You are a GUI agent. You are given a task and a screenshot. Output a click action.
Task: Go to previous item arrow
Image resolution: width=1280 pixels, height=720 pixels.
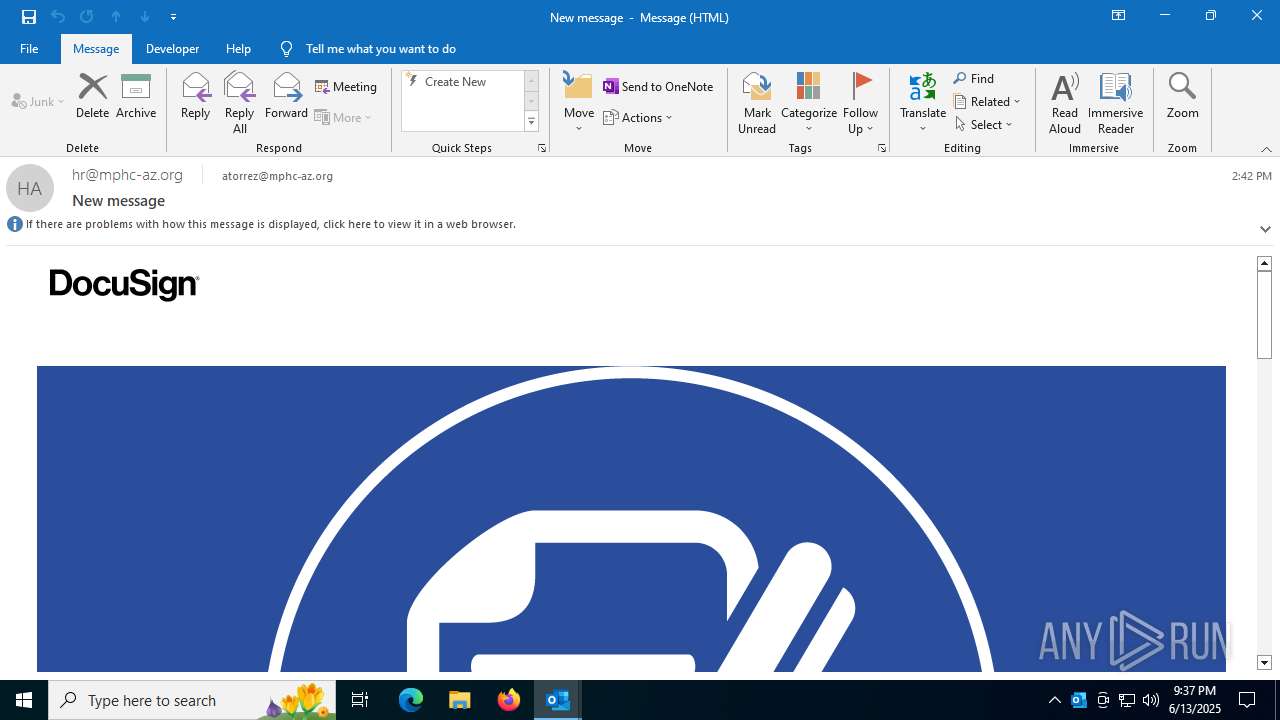click(116, 17)
